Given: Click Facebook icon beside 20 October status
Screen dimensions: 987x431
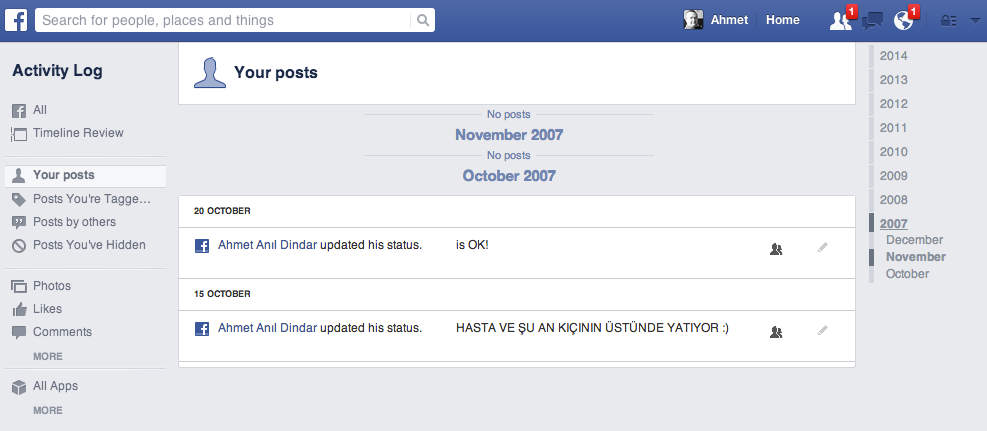Looking at the screenshot, I should [x=201, y=247].
